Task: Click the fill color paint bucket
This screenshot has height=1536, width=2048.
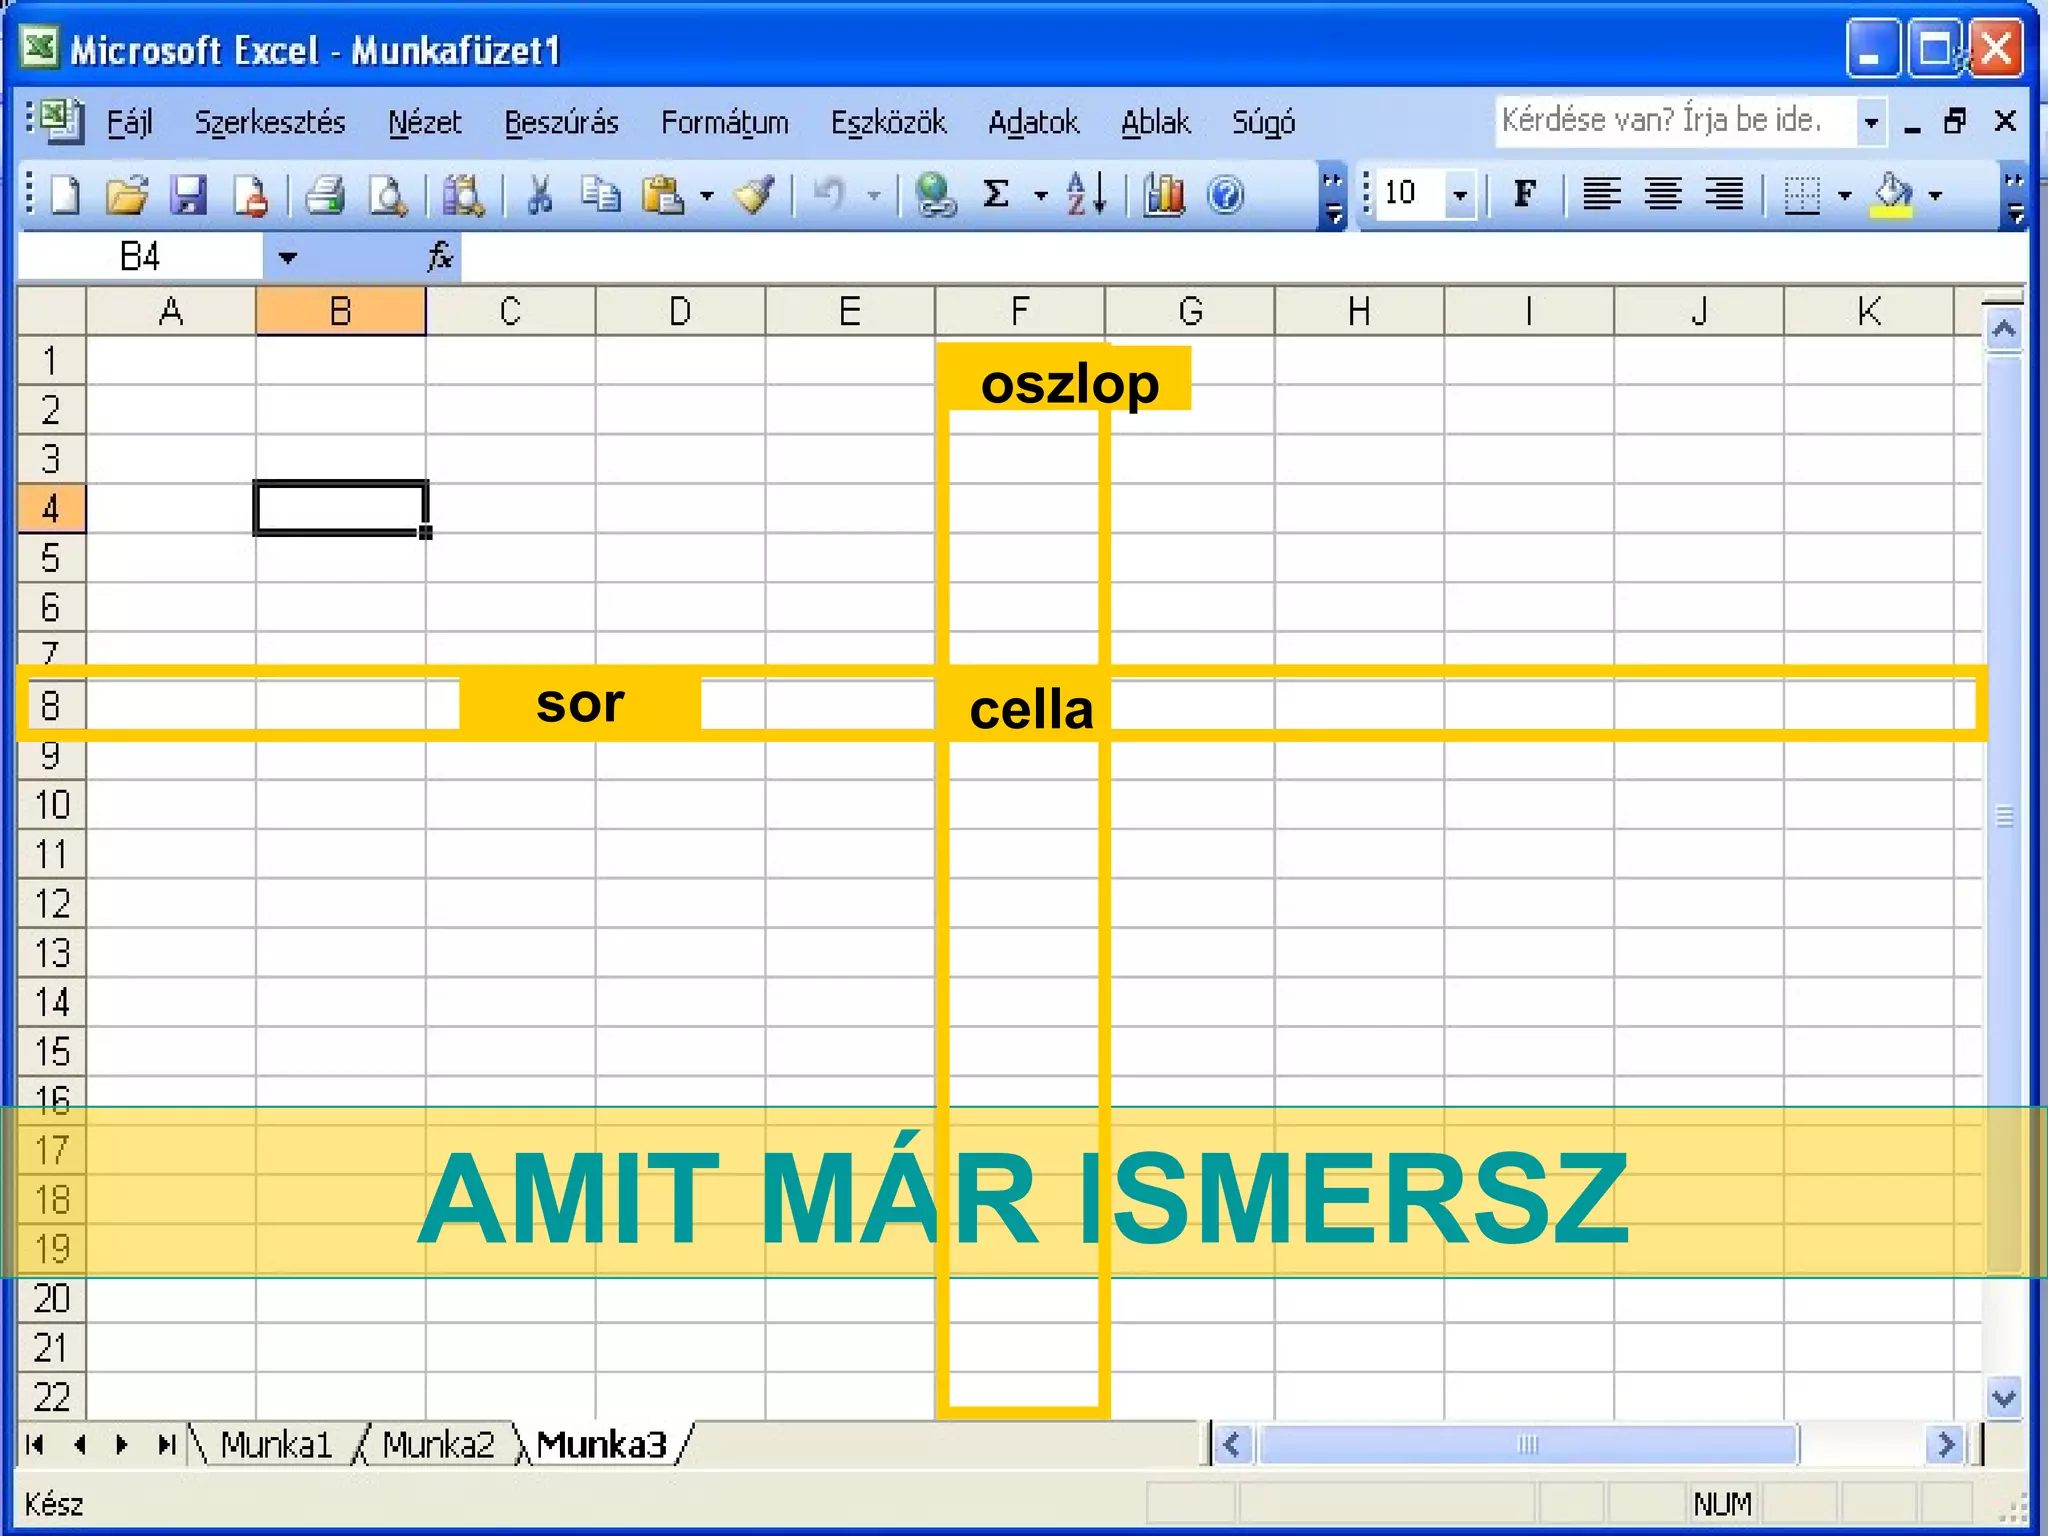Action: pos(1893,194)
